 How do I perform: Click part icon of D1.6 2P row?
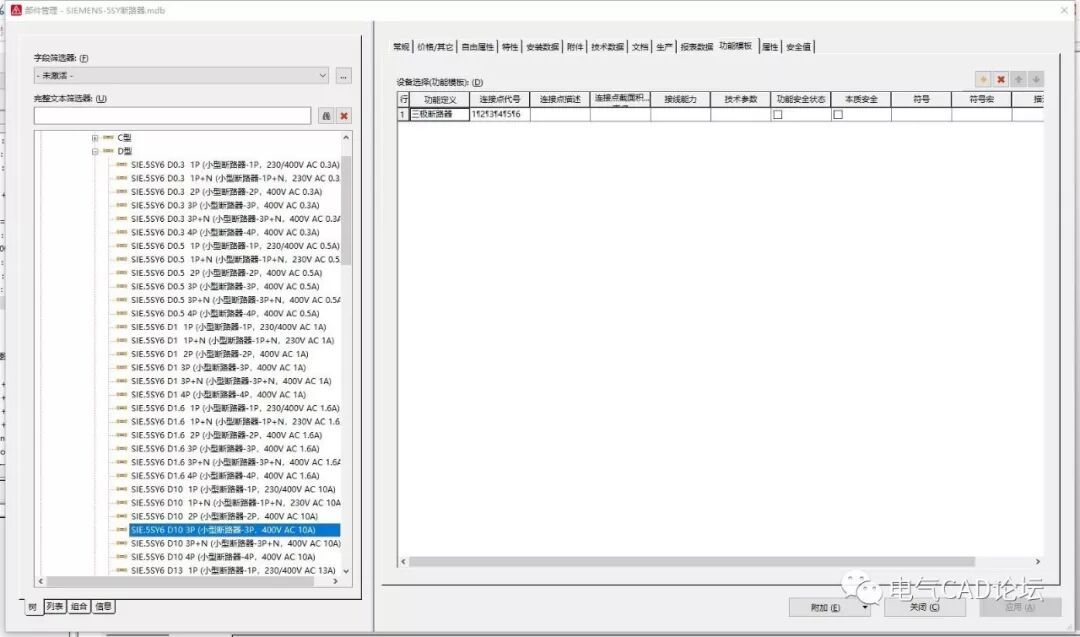pos(122,435)
